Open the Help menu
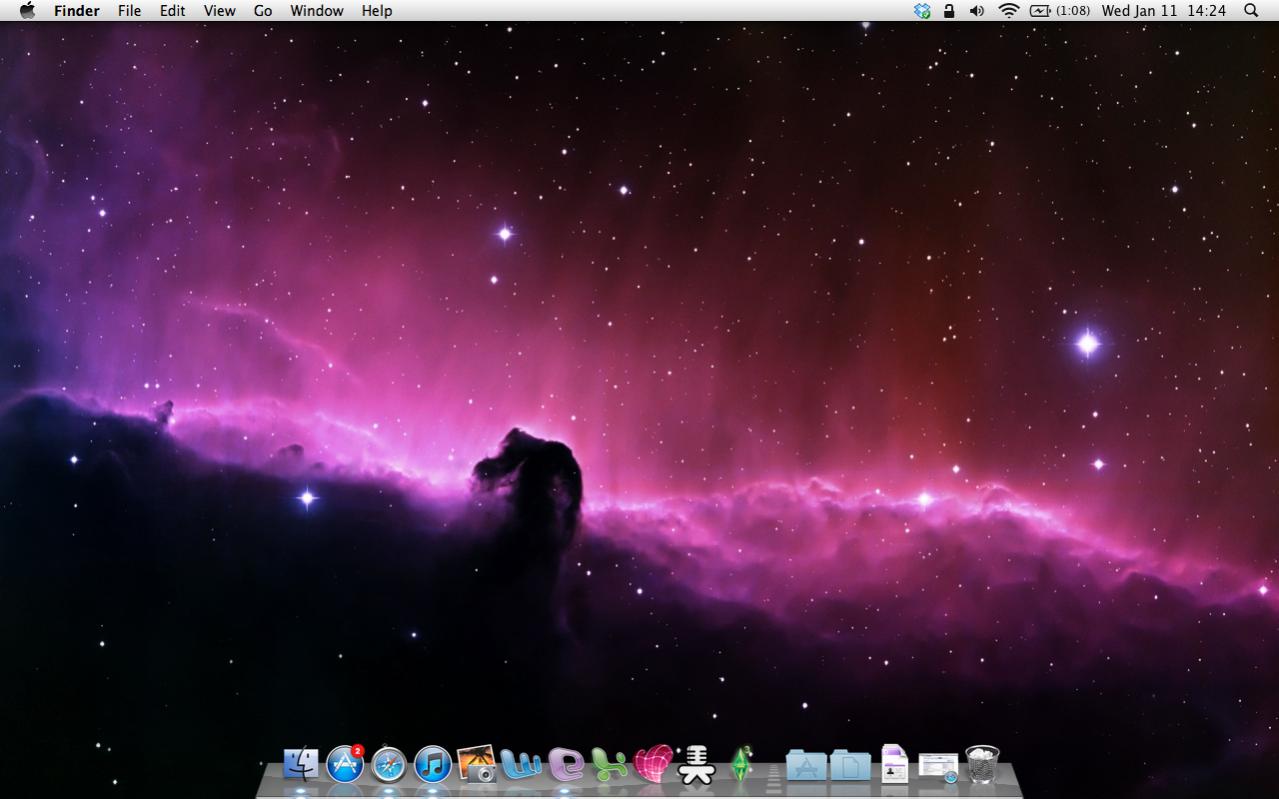This screenshot has height=799, width=1279. coord(377,11)
